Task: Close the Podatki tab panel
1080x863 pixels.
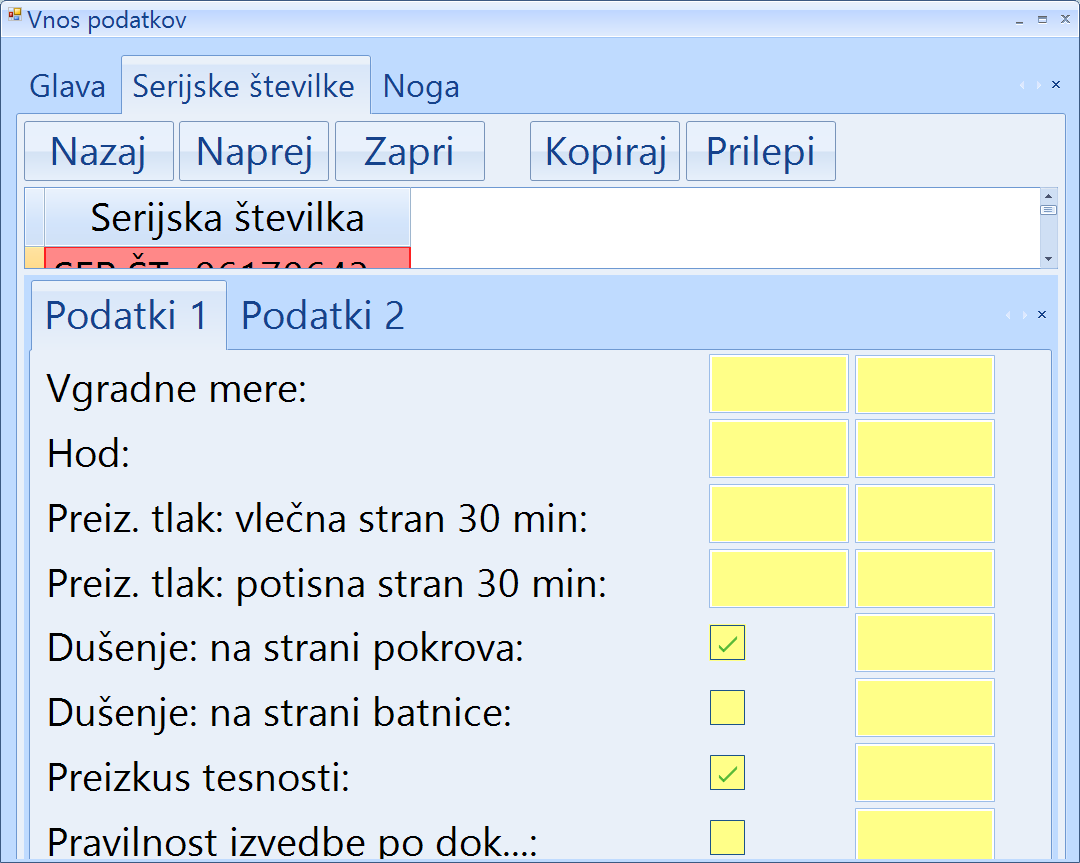Action: pos(1042,314)
